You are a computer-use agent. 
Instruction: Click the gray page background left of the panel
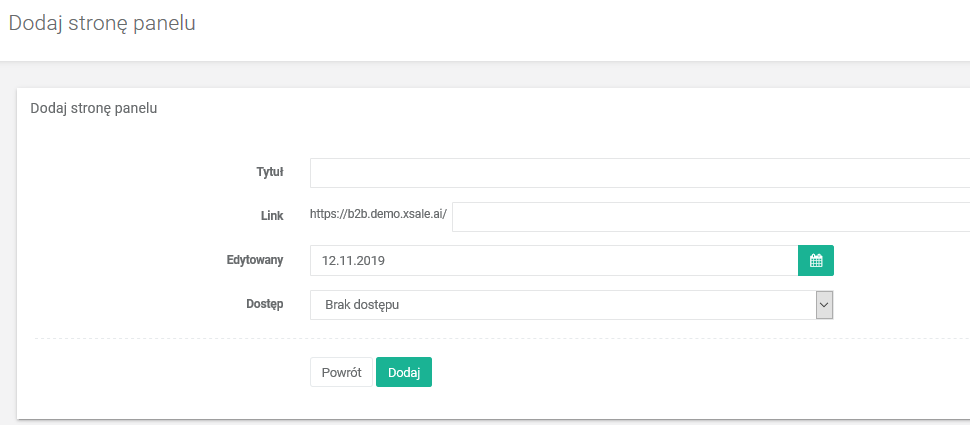click(x=8, y=250)
